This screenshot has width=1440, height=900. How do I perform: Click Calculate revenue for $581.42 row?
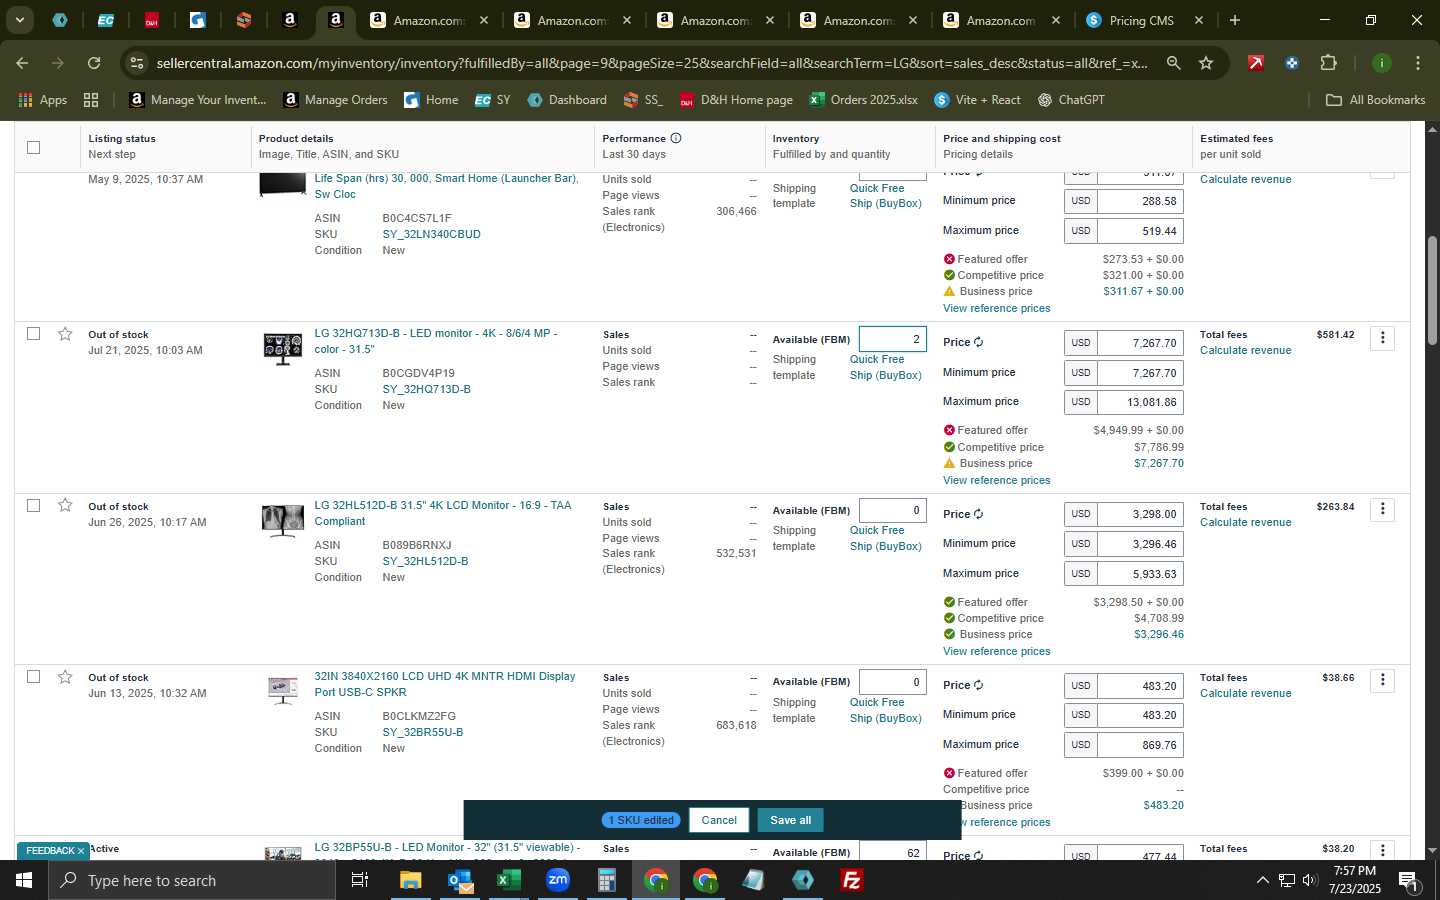tap(1245, 350)
